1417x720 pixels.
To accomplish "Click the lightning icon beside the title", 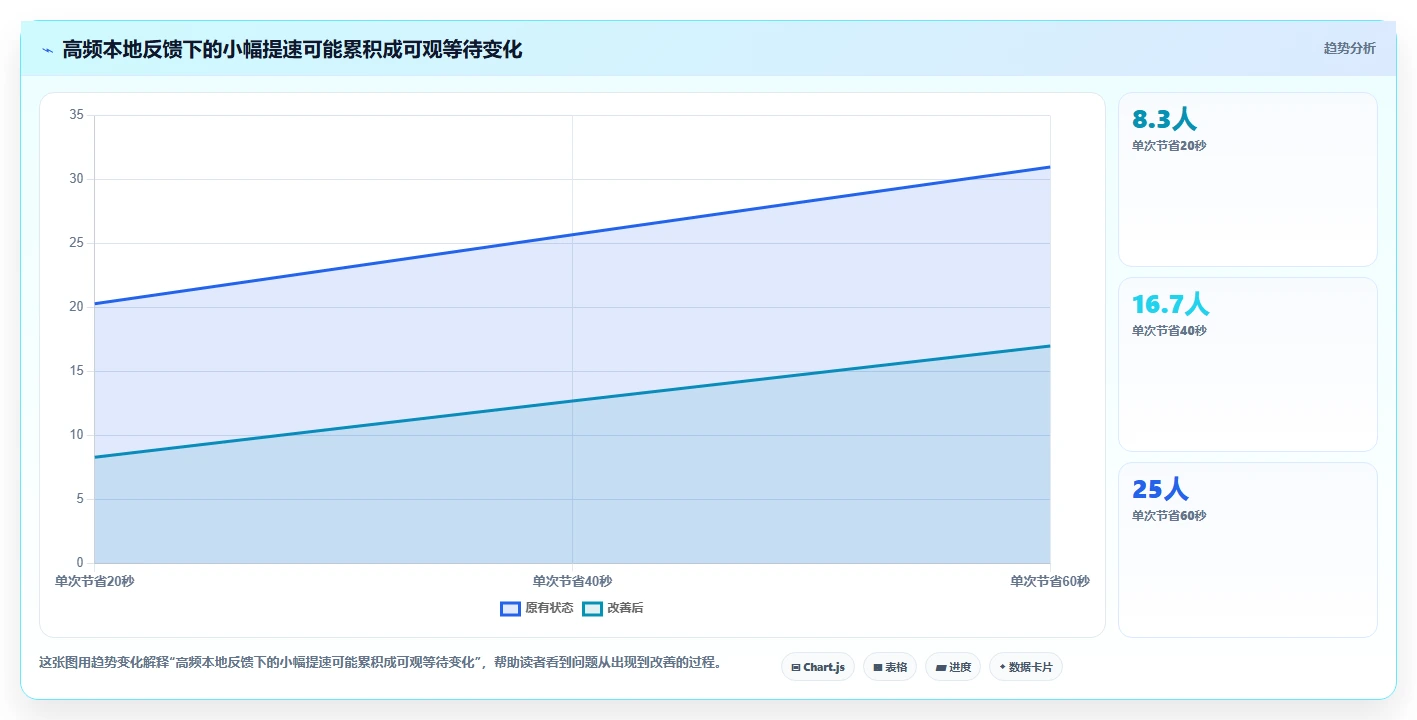I will click(47, 49).
